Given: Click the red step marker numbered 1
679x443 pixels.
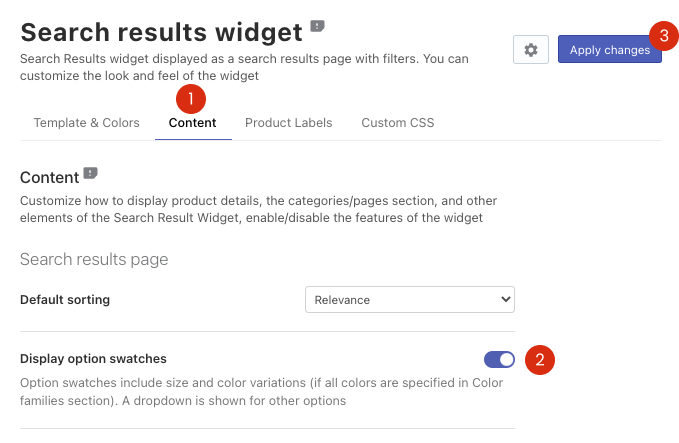Looking at the screenshot, I should pos(191,99).
